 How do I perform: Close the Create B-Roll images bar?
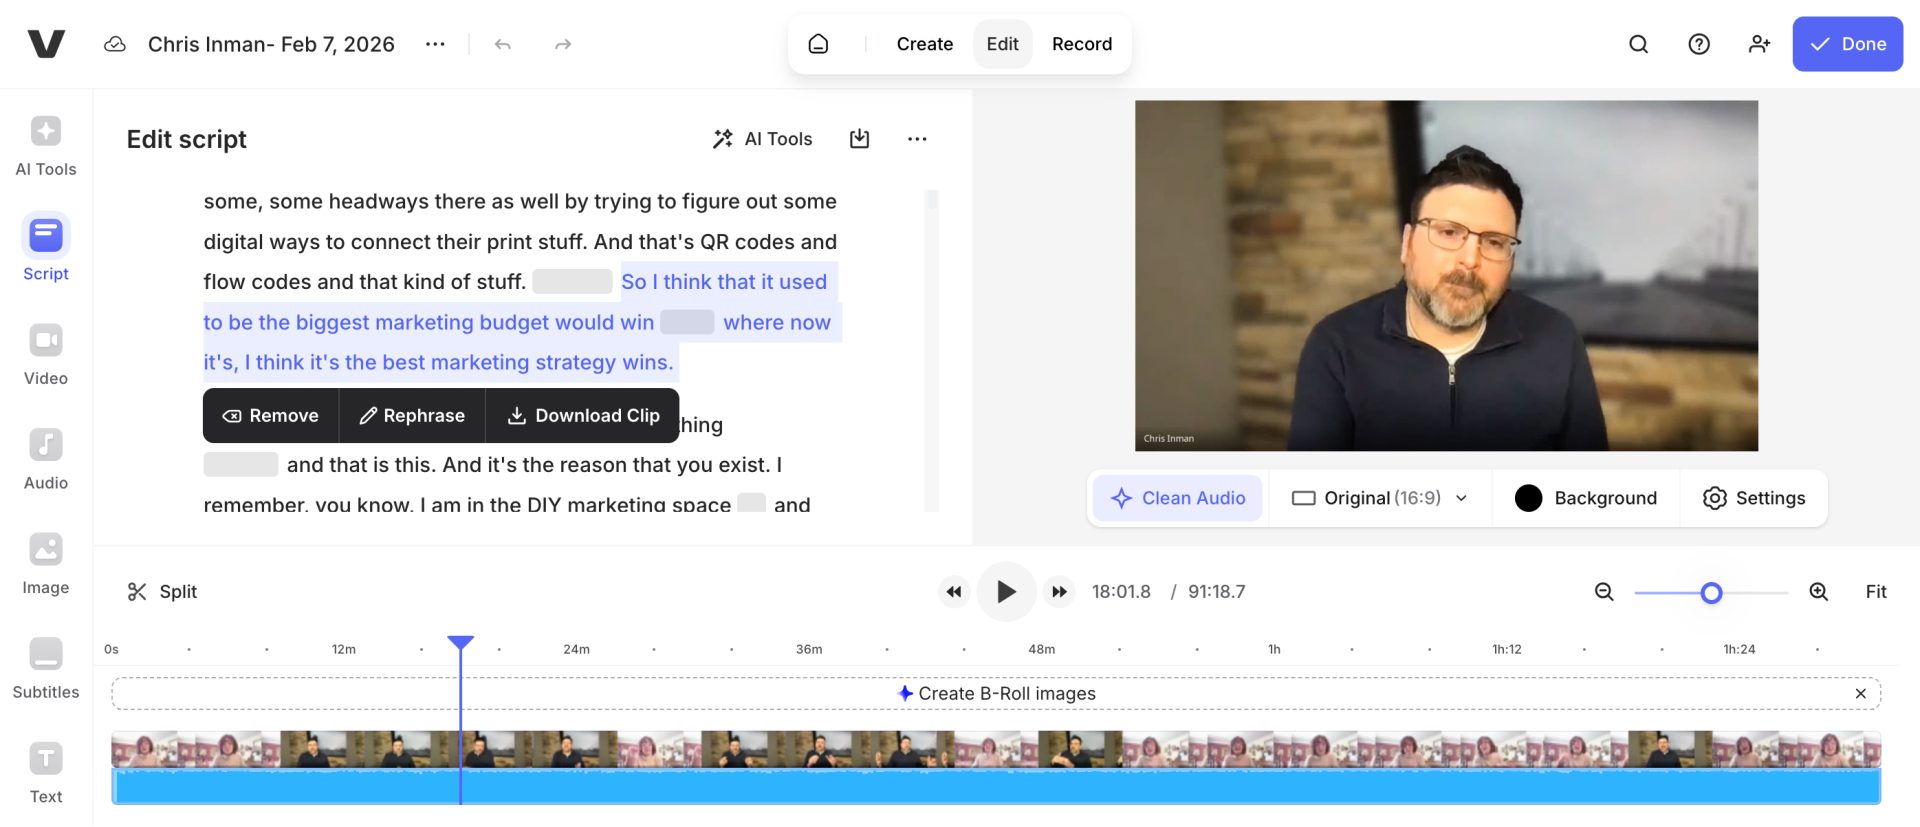(x=1861, y=694)
